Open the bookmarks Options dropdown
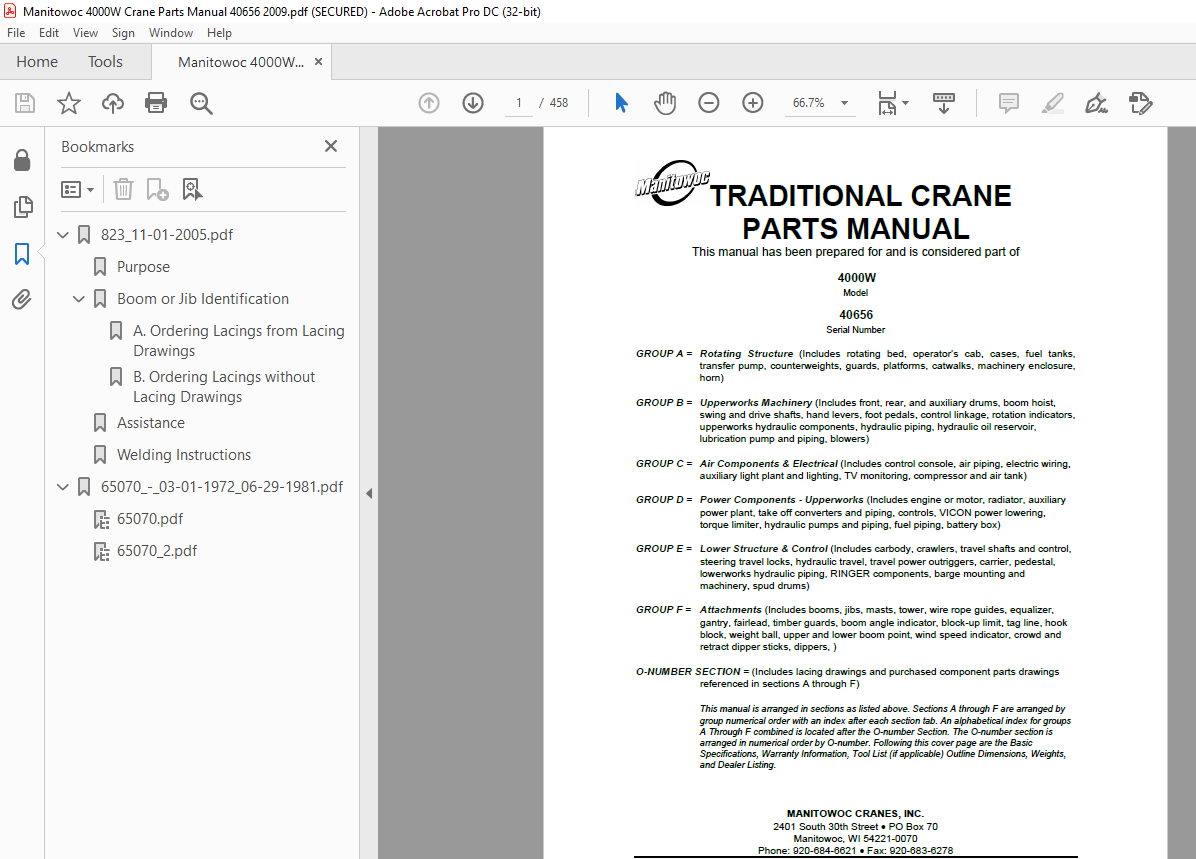The width and height of the screenshot is (1196, 859). (77, 189)
